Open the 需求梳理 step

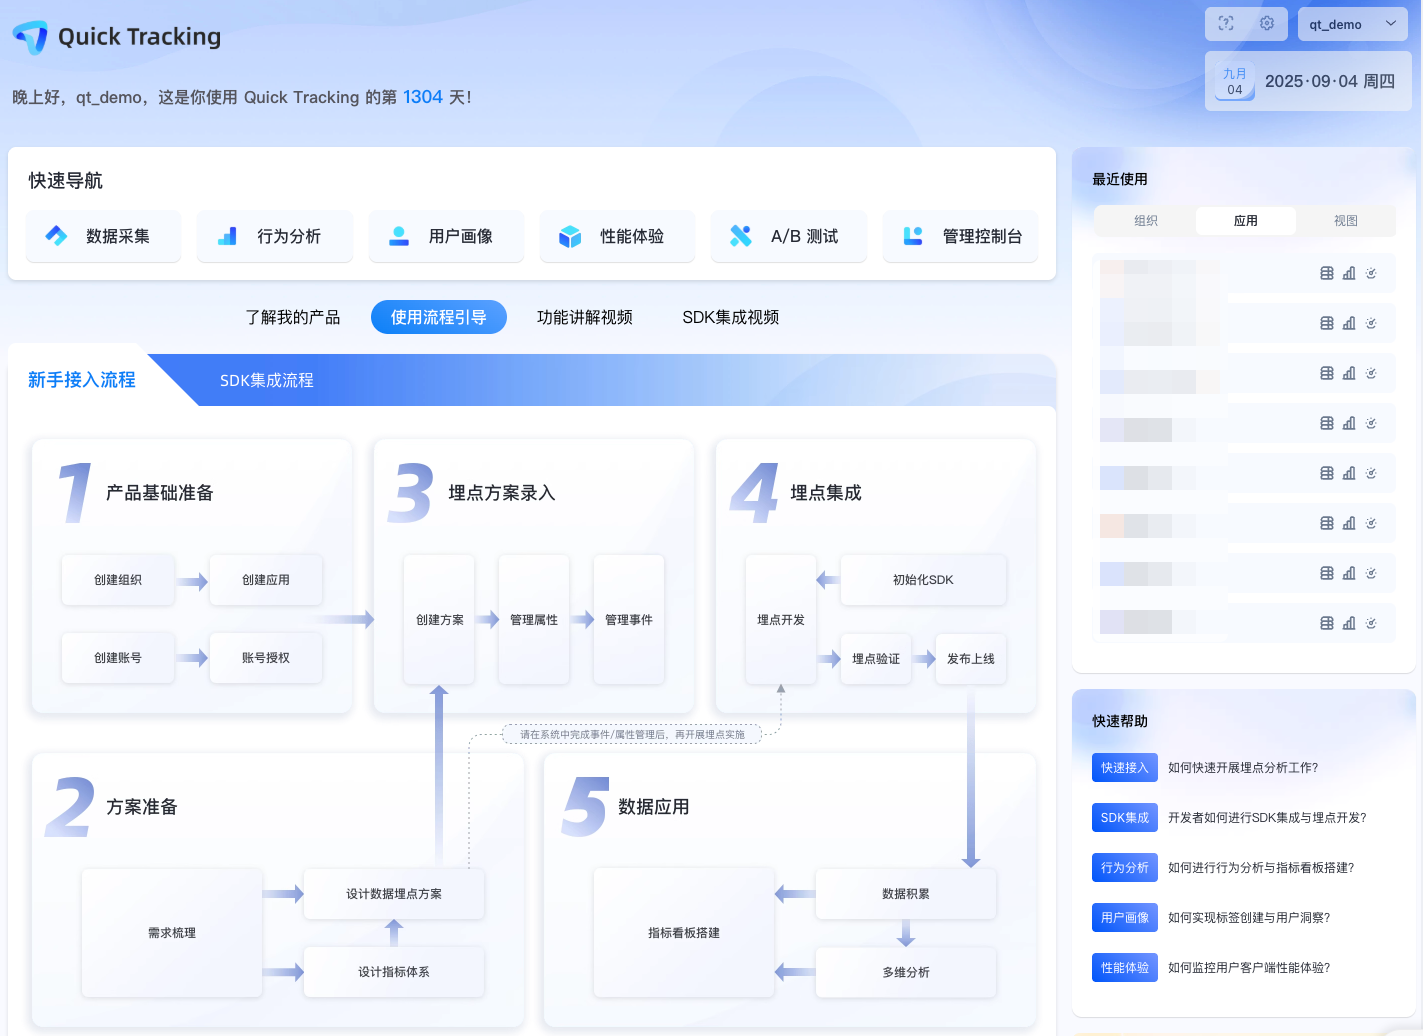[x=172, y=933]
